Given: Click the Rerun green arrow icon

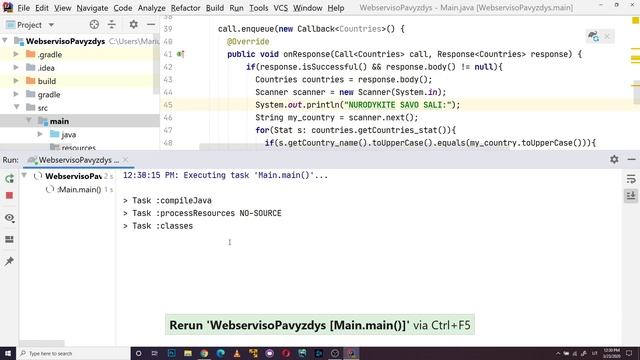Looking at the screenshot, I should (9, 178).
